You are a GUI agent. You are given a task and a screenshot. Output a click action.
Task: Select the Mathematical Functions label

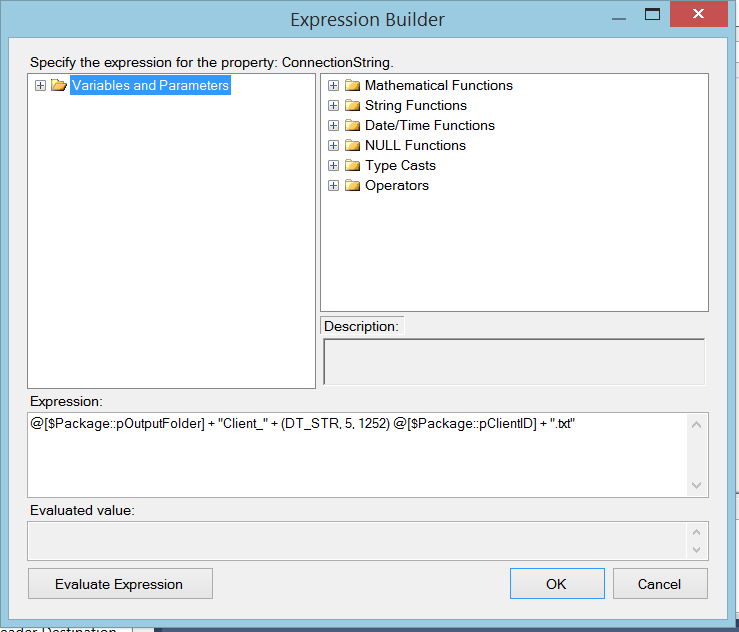[x=439, y=85]
